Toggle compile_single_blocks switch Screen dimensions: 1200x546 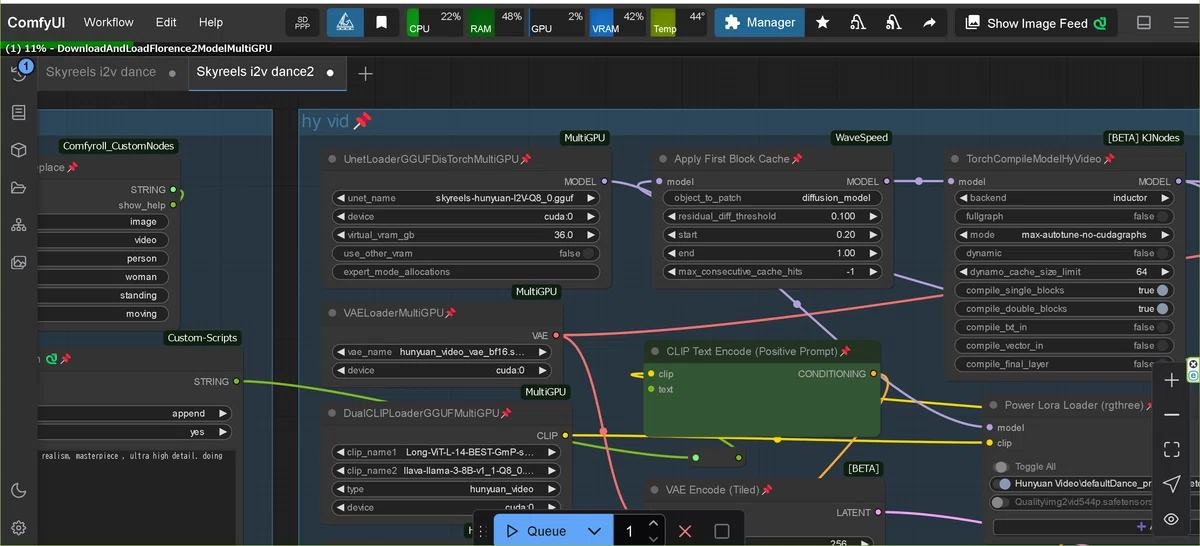click(x=1163, y=290)
